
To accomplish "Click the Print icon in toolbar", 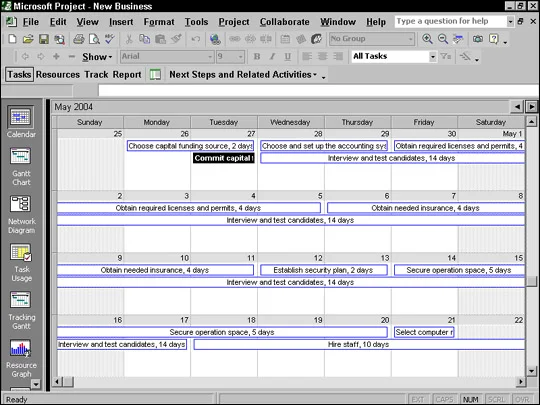I will point(79,39).
